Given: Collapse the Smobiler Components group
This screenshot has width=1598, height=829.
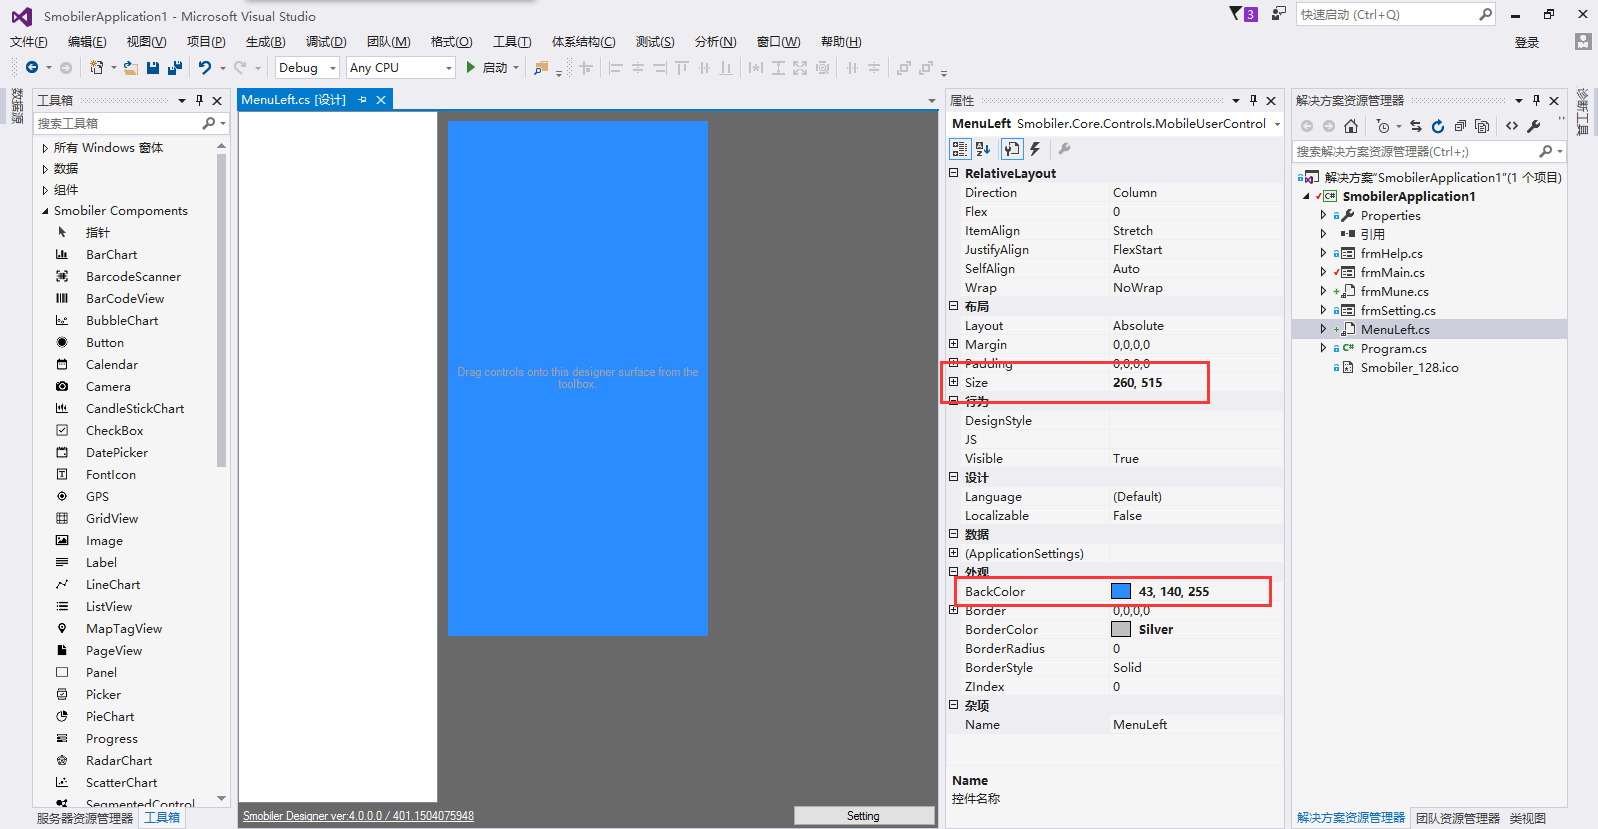Looking at the screenshot, I should point(45,211).
